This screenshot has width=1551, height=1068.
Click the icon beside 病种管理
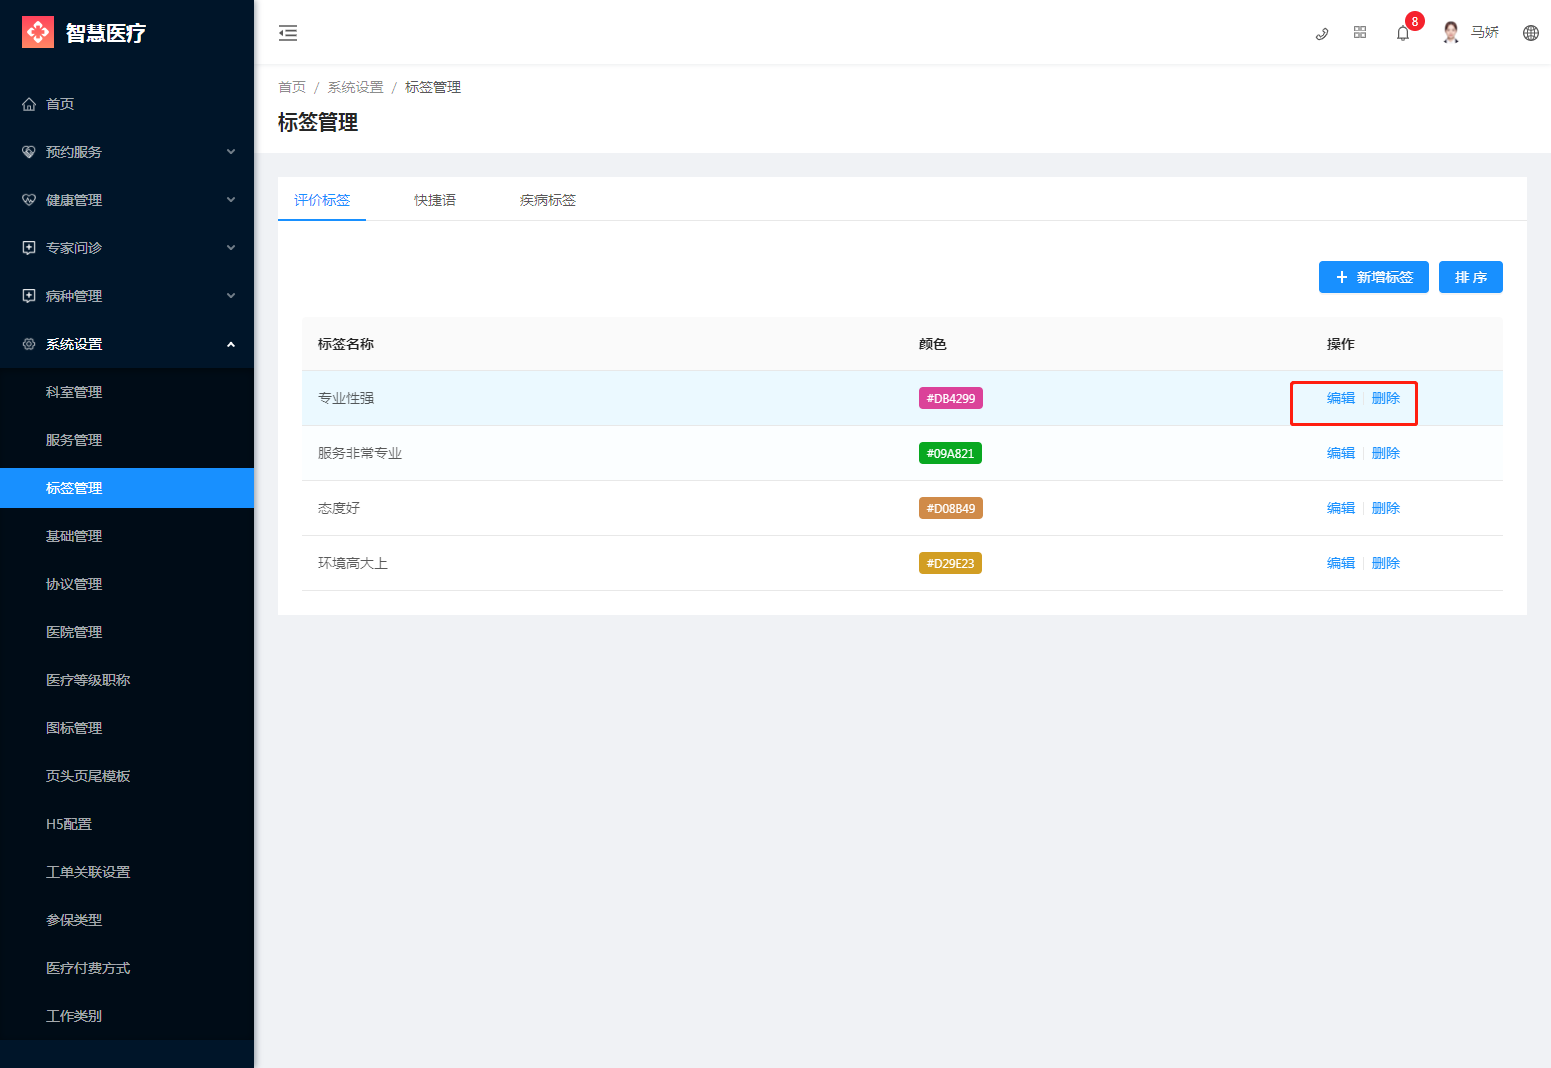29,296
